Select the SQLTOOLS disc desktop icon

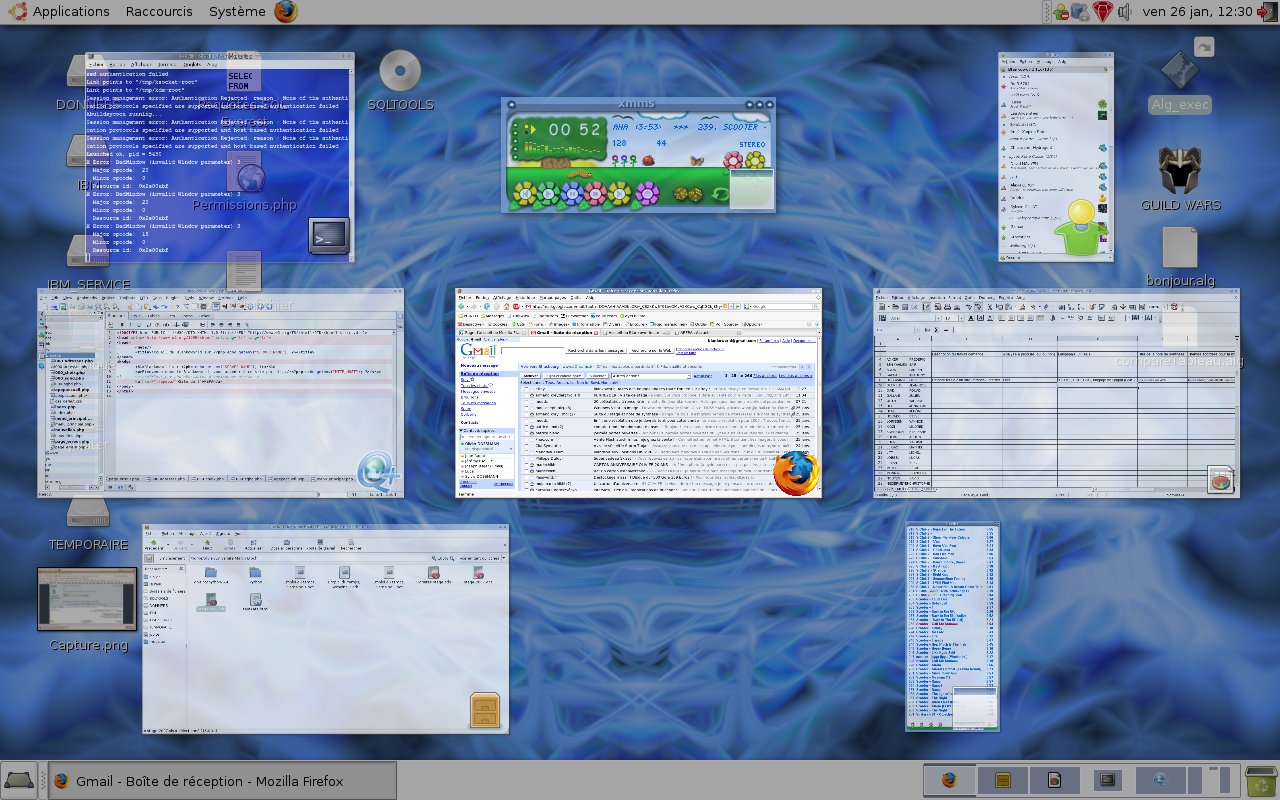(x=400, y=80)
